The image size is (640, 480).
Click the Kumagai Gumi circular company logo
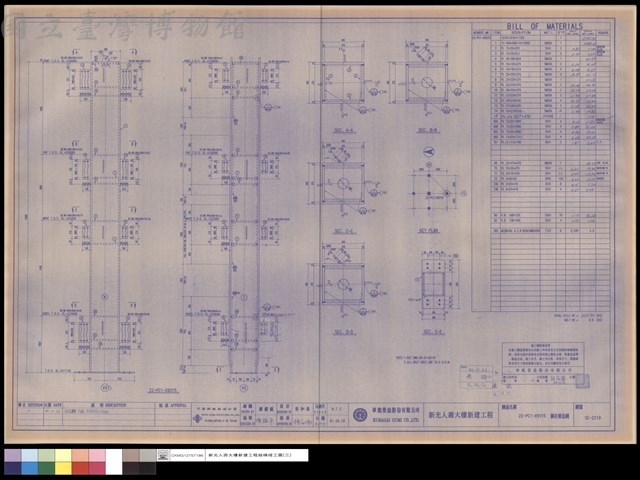click(x=360, y=415)
